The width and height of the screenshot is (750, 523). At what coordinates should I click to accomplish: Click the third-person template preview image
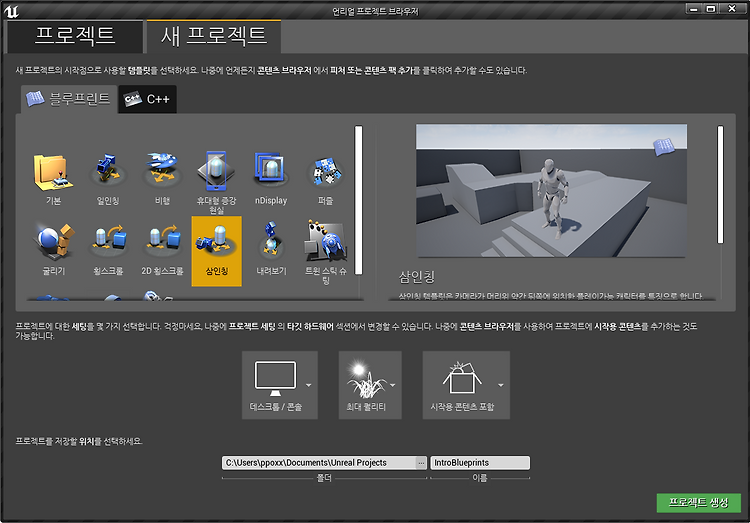click(551, 191)
